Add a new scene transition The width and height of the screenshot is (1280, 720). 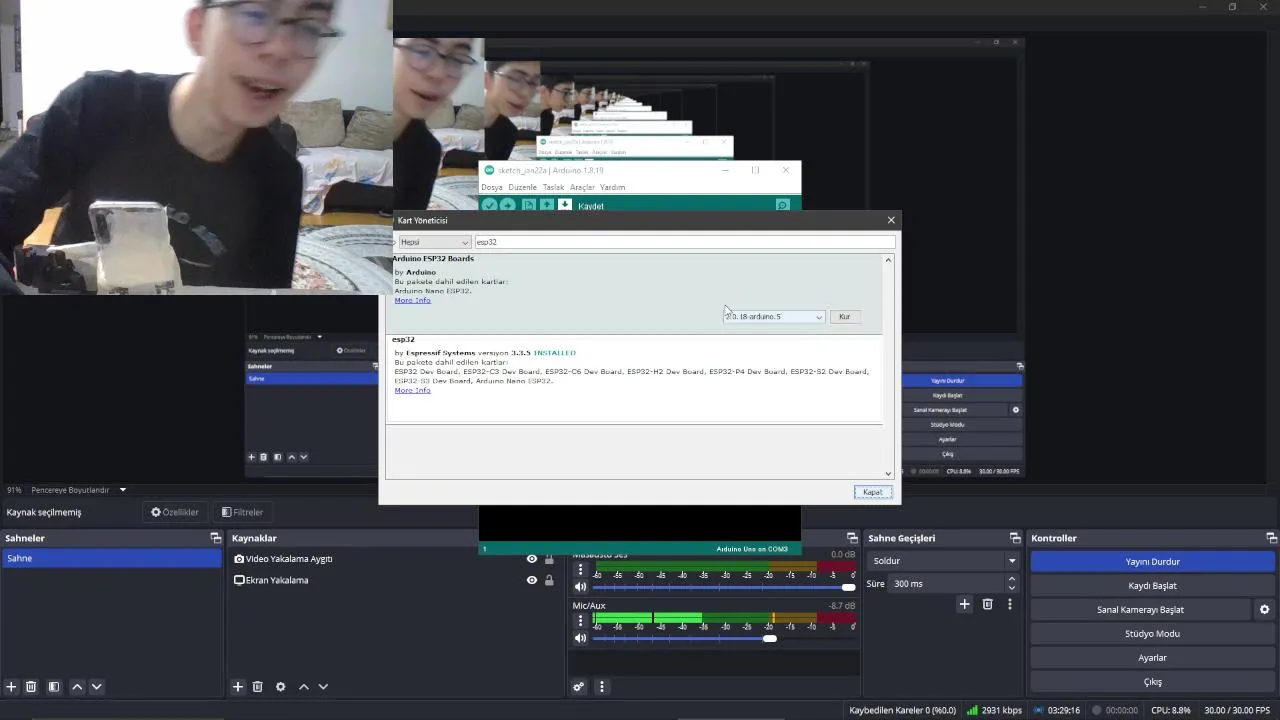click(964, 604)
